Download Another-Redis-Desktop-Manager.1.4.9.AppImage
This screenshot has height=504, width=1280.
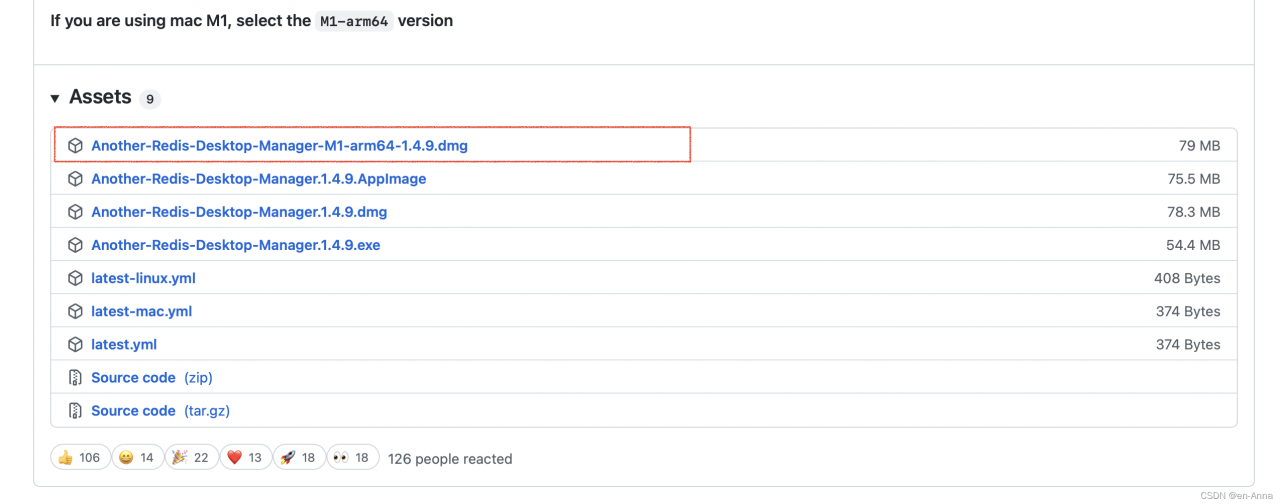point(258,179)
